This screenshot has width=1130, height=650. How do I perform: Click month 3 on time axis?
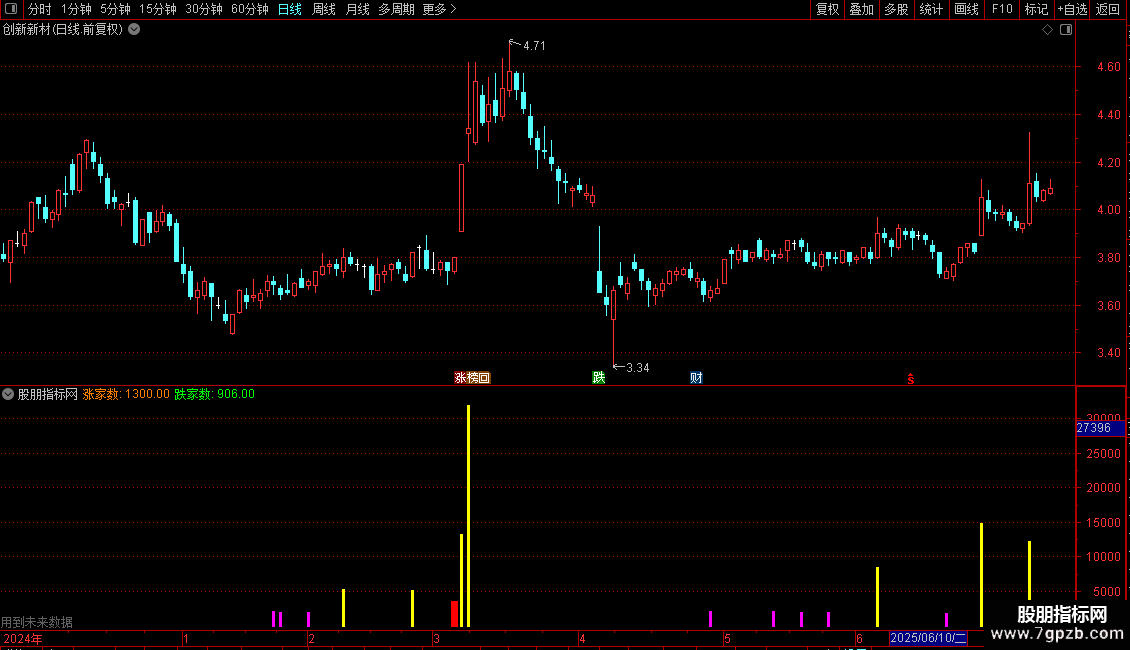tap(437, 638)
